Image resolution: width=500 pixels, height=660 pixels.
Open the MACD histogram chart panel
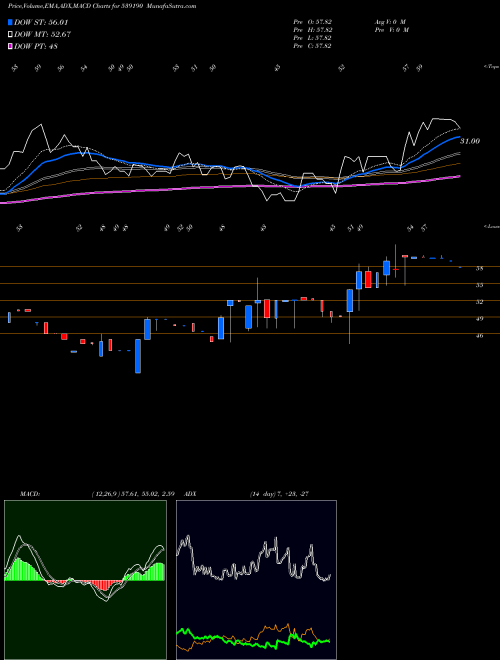click(x=85, y=580)
